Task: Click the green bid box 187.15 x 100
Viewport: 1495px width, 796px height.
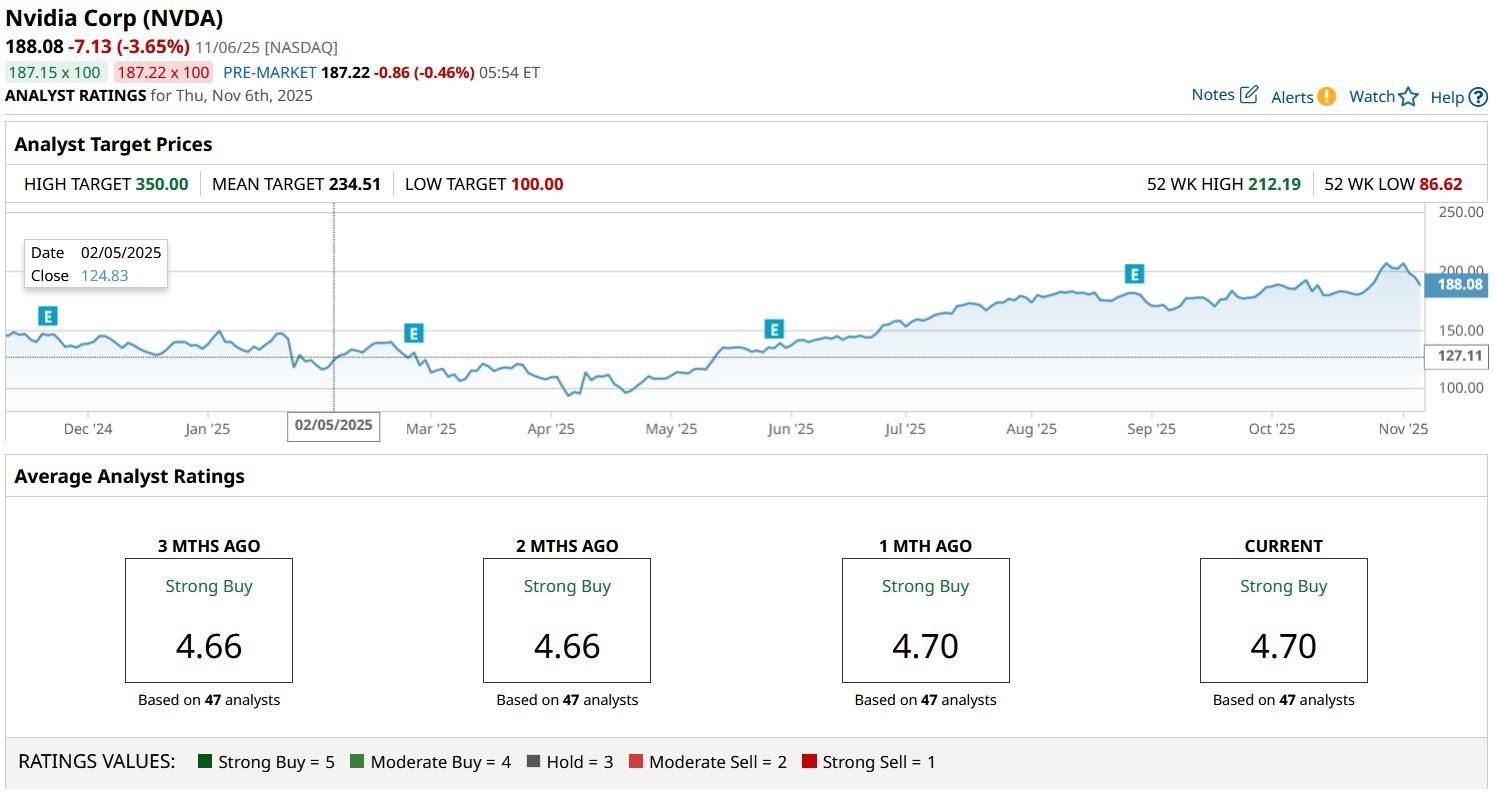Action: (55, 72)
